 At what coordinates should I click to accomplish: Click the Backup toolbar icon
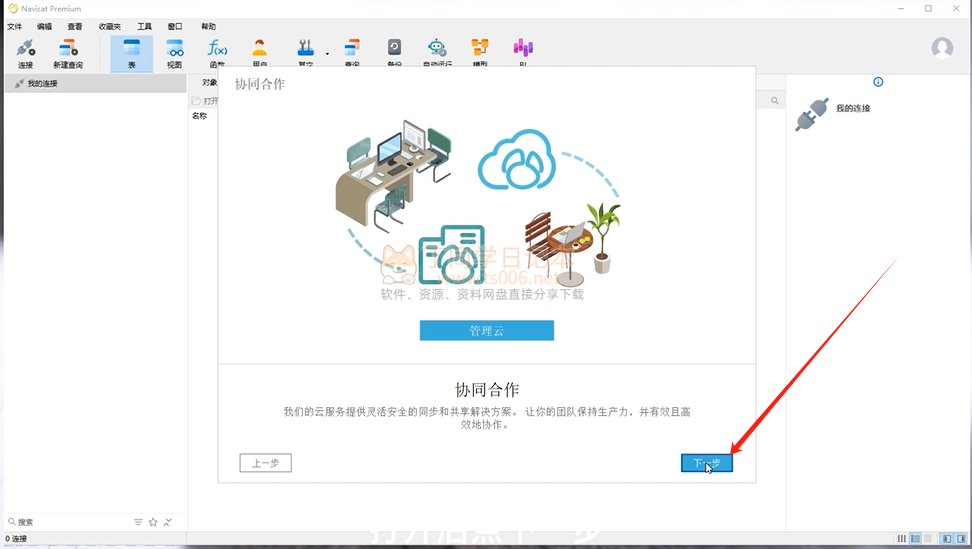point(394,50)
